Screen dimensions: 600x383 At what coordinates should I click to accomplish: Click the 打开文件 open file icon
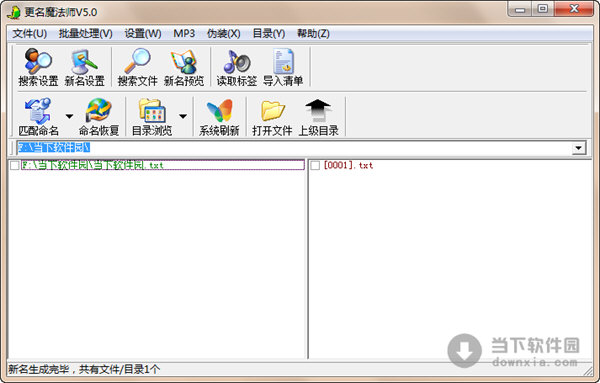(x=272, y=117)
